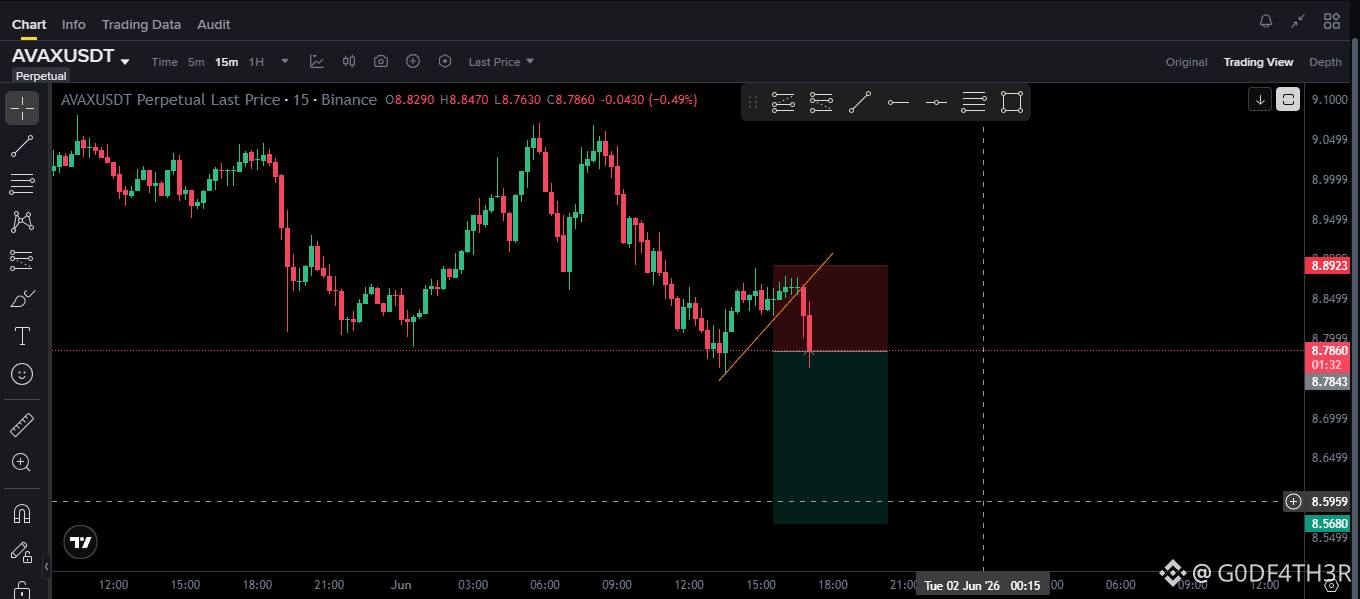The height and width of the screenshot is (599, 1360).
Task: Open candlestick chart type selector
Action: point(349,62)
